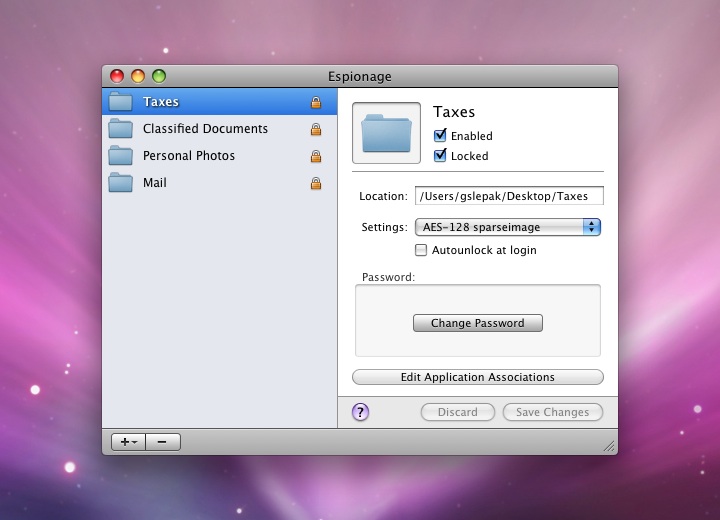Click the Mail folder icon in sidebar
The height and width of the screenshot is (520, 720).
tap(121, 183)
